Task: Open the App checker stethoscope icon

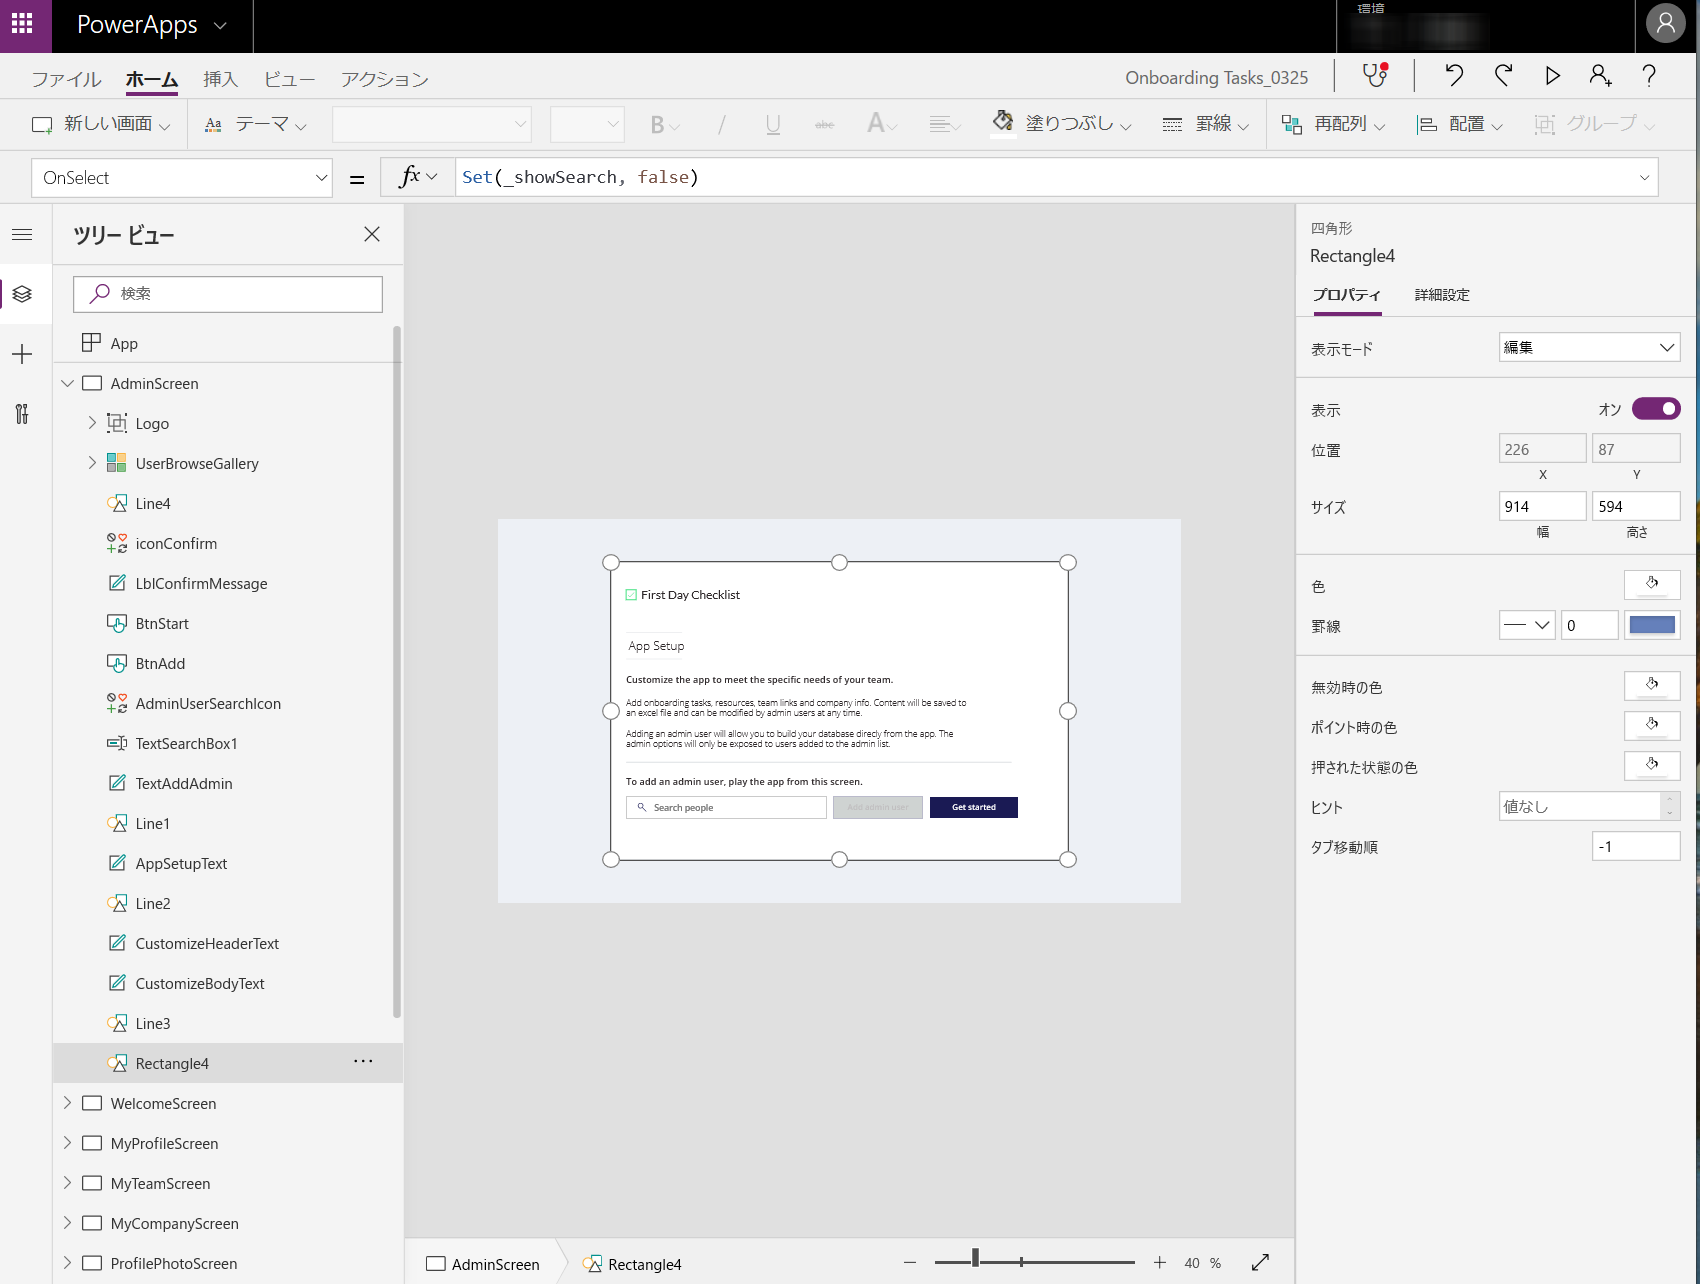Action: [1375, 75]
